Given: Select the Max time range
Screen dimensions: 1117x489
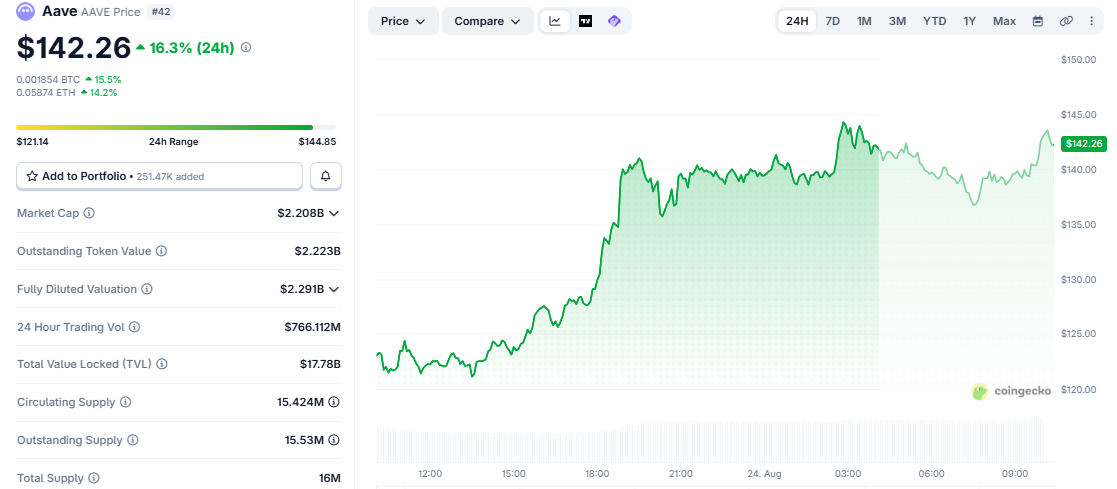Looking at the screenshot, I should tap(1004, 21).
